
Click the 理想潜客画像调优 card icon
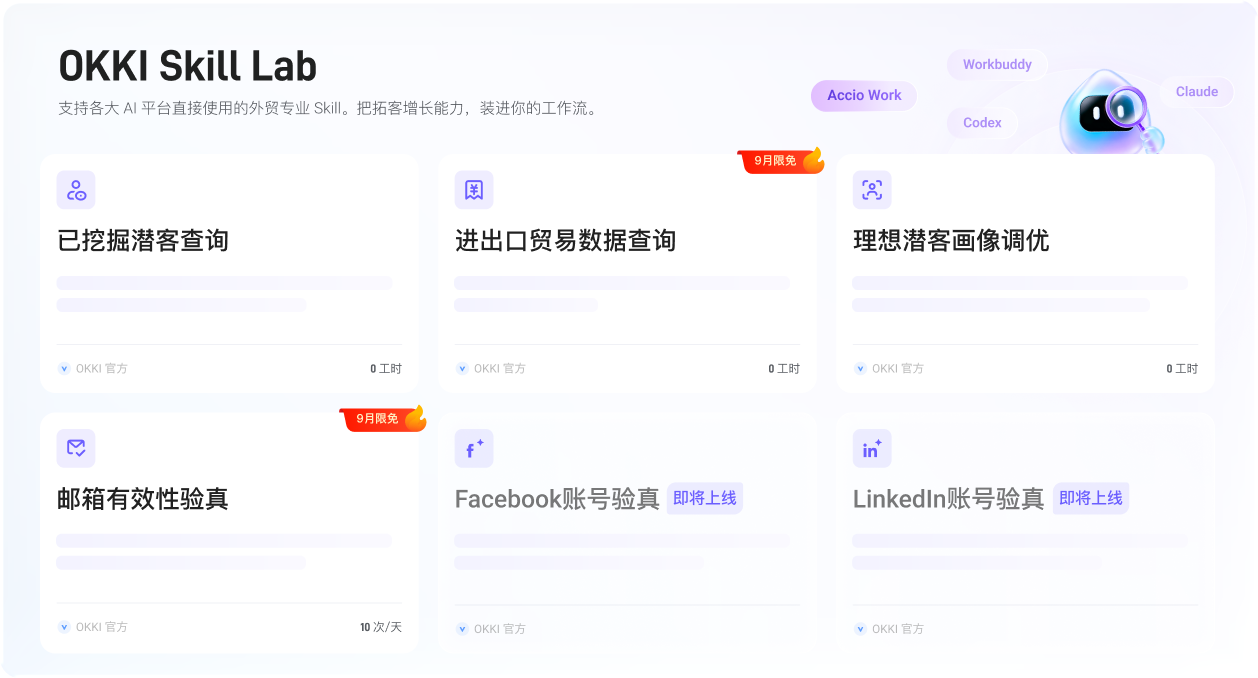click(872, 190)
